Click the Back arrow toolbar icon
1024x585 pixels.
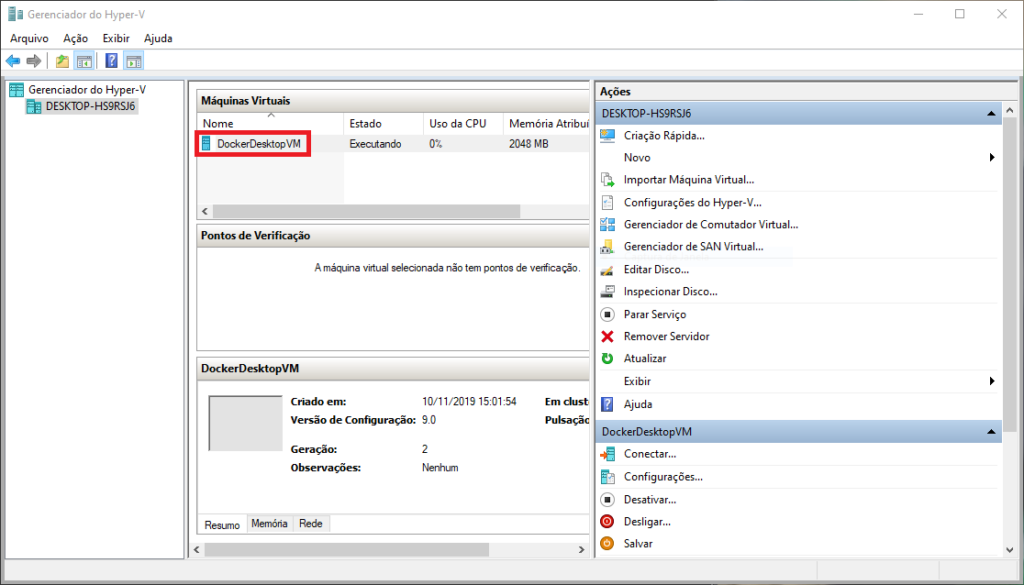(13, 61)
